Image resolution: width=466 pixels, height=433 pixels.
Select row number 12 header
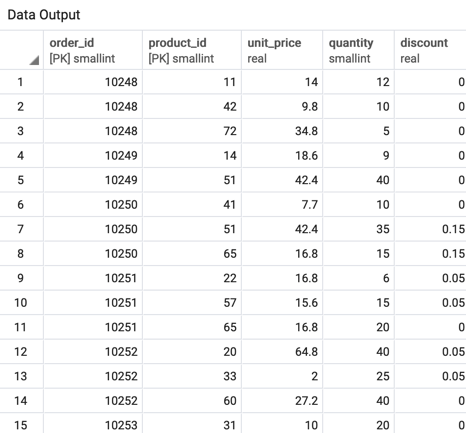pyautogui.click(x=21, y=352)
